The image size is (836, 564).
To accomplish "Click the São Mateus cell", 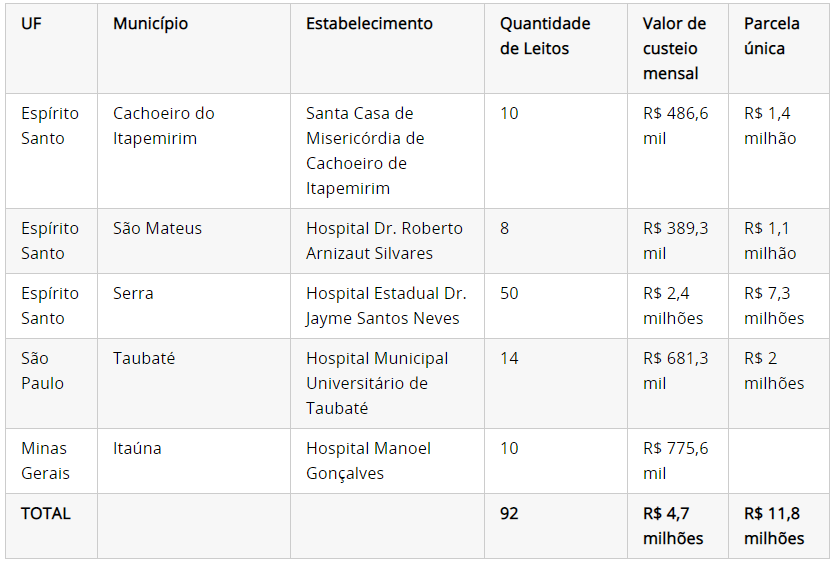I will pos(157,228).
